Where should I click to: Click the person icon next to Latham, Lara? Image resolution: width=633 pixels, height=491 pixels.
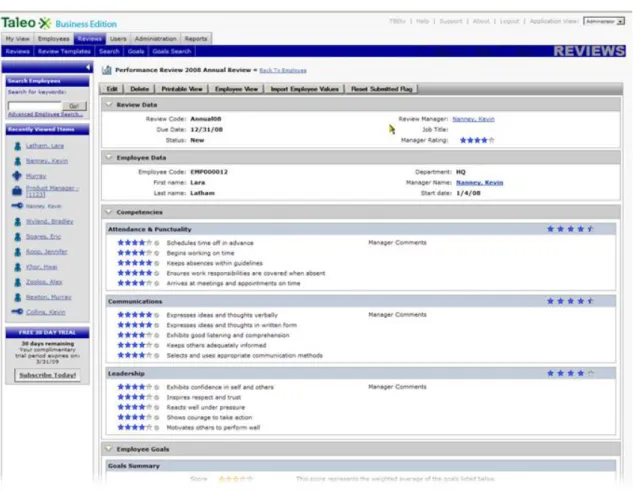click(x=17, y=146)
